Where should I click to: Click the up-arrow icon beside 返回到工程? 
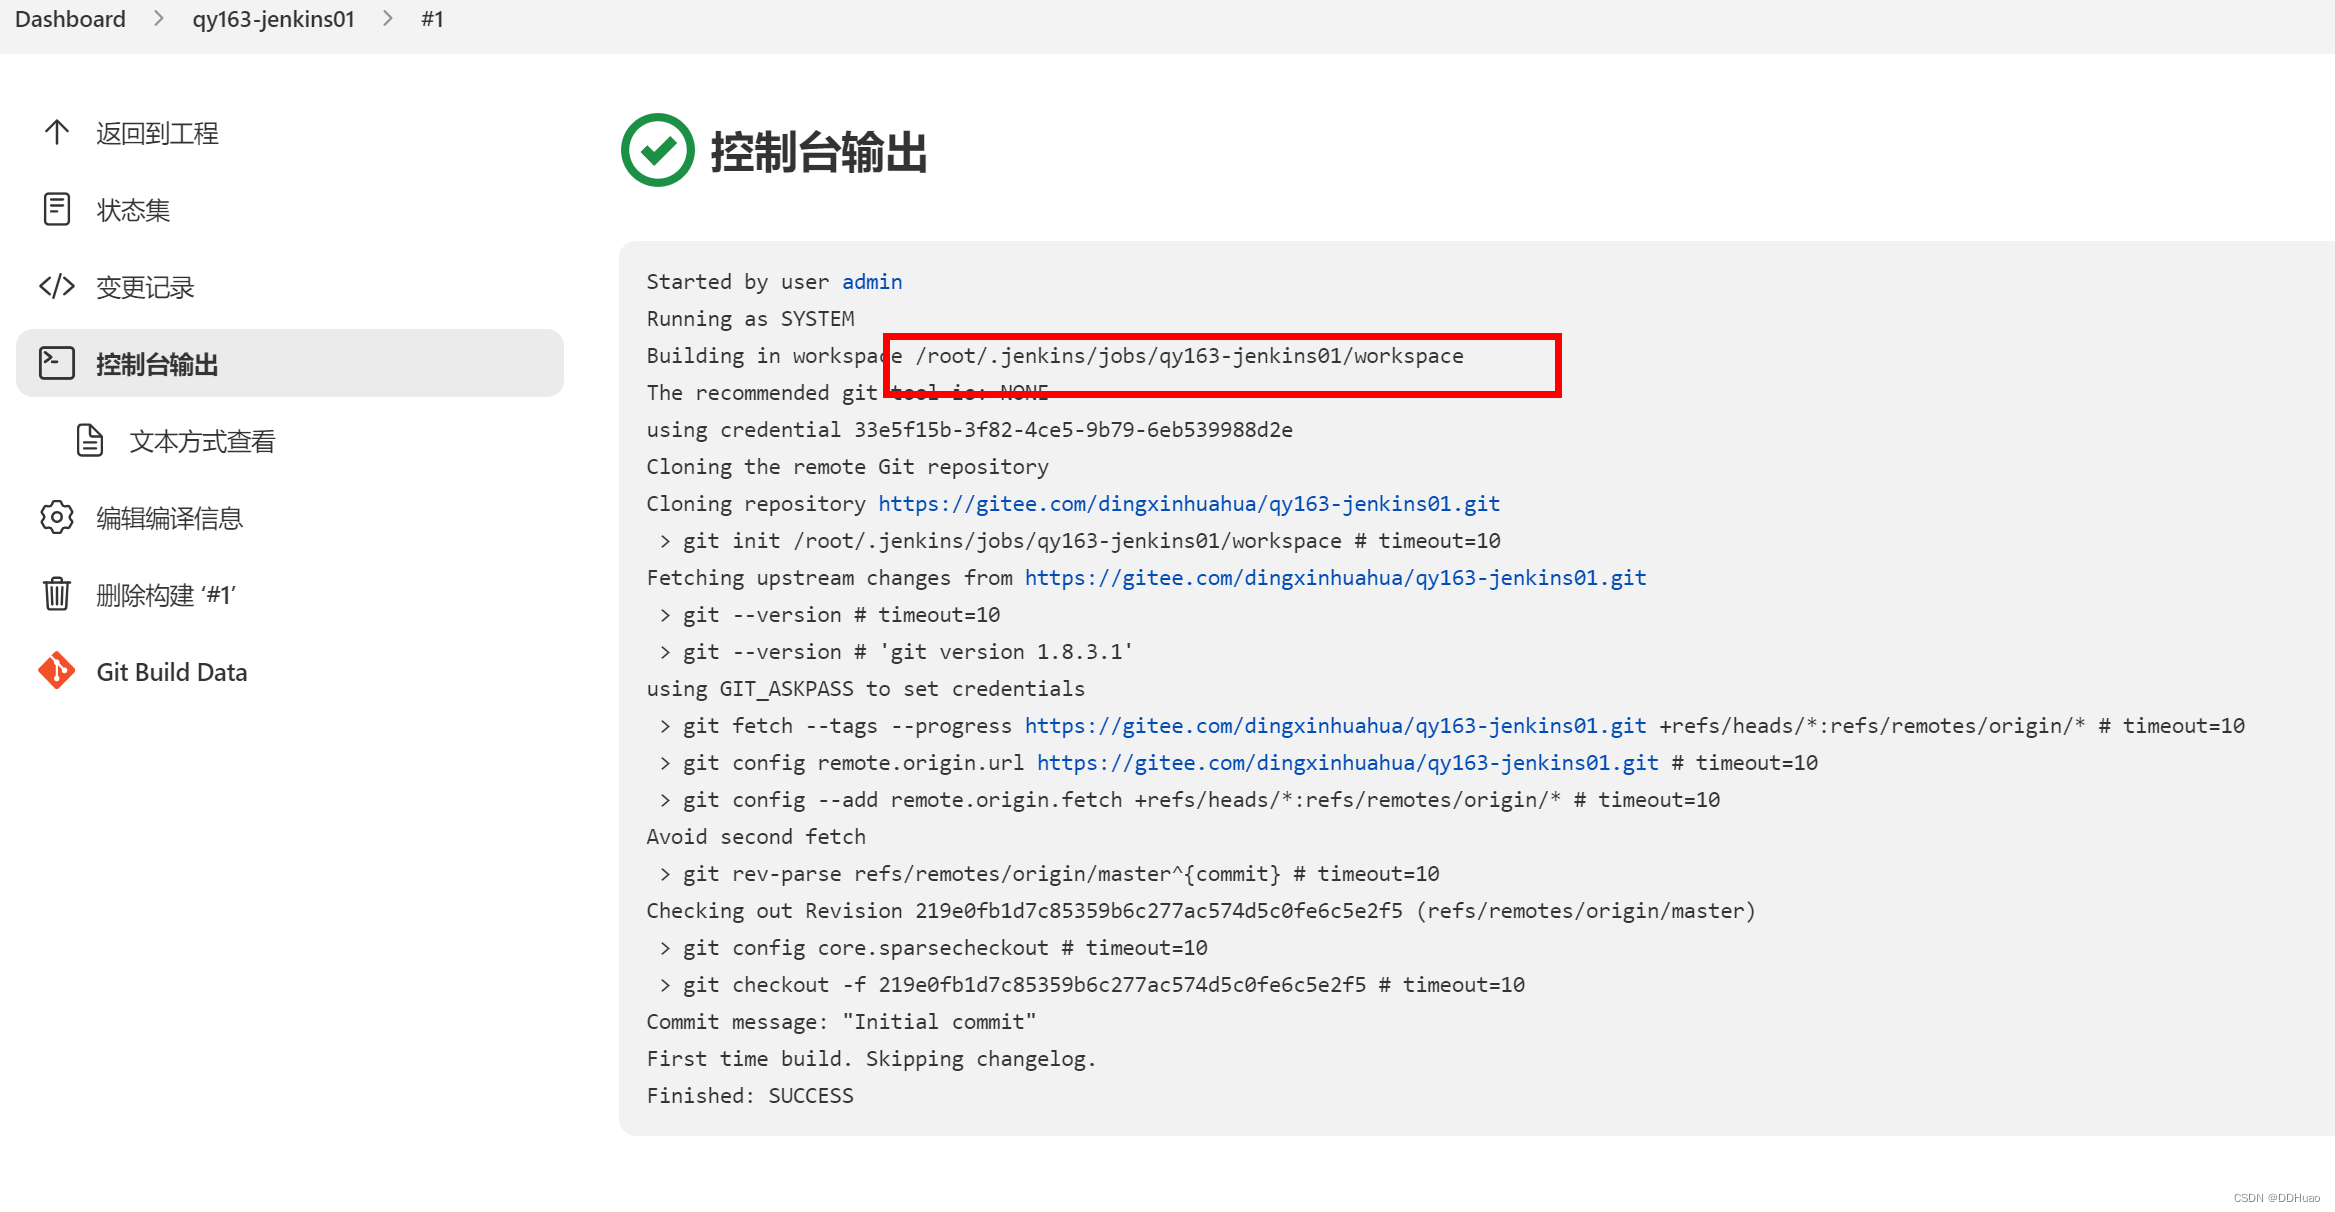click(x=57, y=132)
